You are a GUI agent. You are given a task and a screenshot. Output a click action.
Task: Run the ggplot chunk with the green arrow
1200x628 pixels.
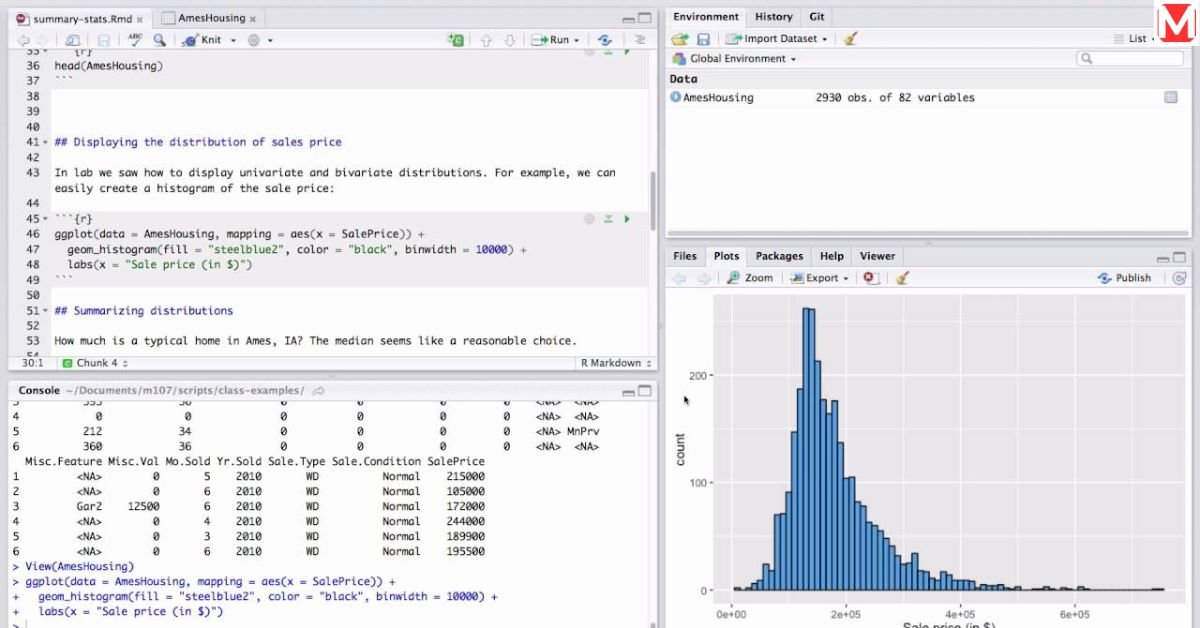coord(627,218)
